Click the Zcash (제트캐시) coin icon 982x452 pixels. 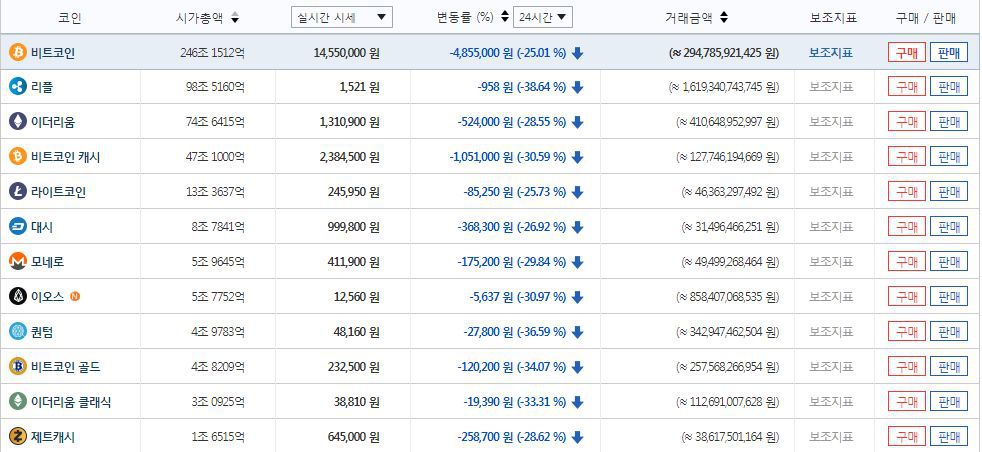click(18, 436)
